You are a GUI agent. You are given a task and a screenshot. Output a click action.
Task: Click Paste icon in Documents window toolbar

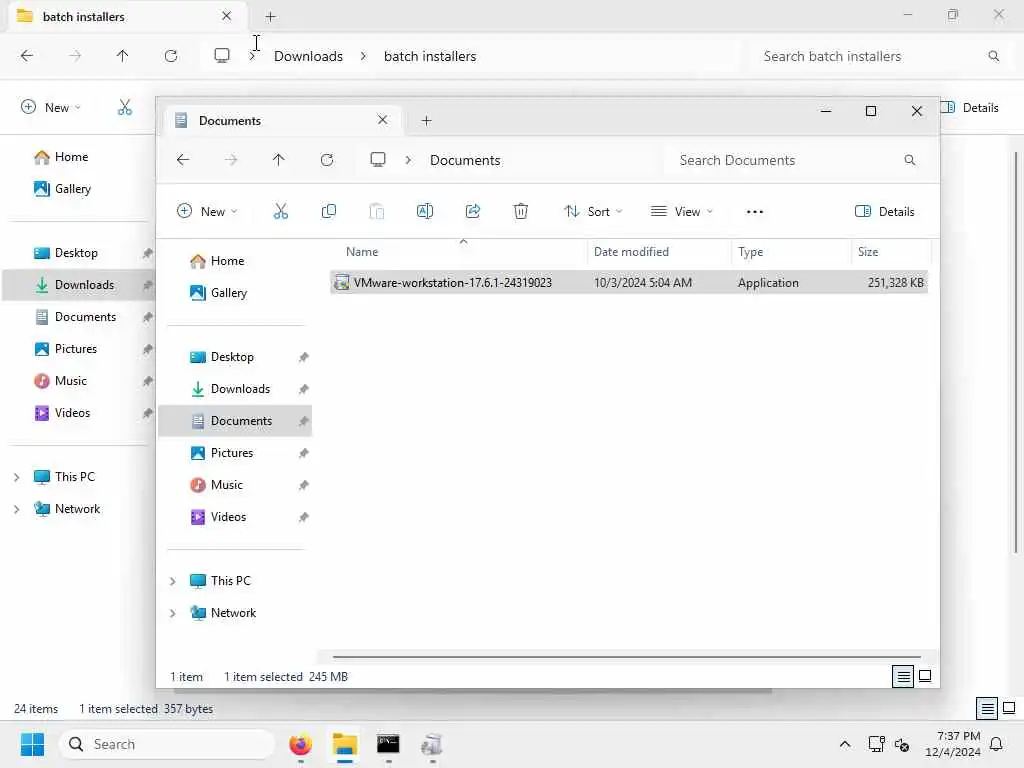[377, 211]
